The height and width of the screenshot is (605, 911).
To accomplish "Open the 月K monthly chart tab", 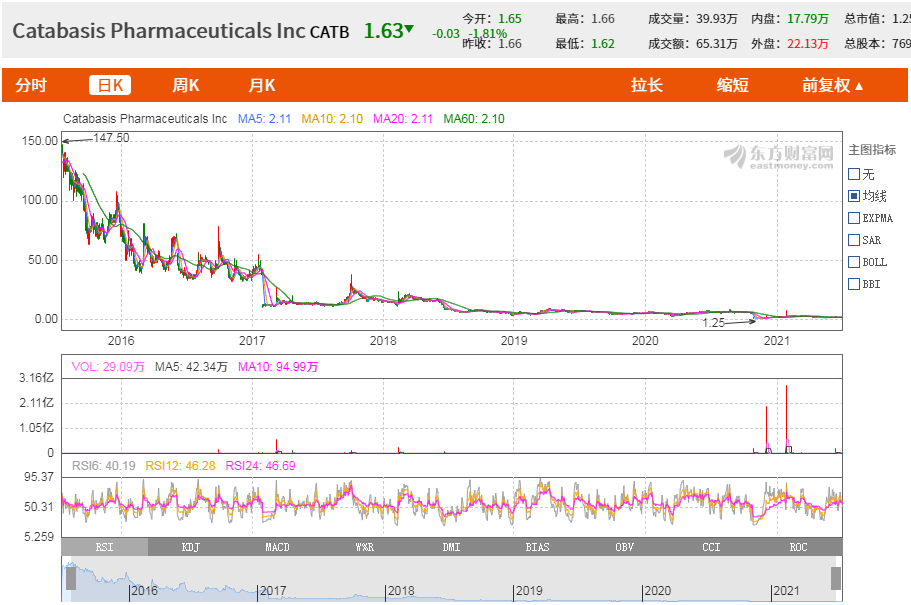I will pyautogui.click(x=262, y=85).
